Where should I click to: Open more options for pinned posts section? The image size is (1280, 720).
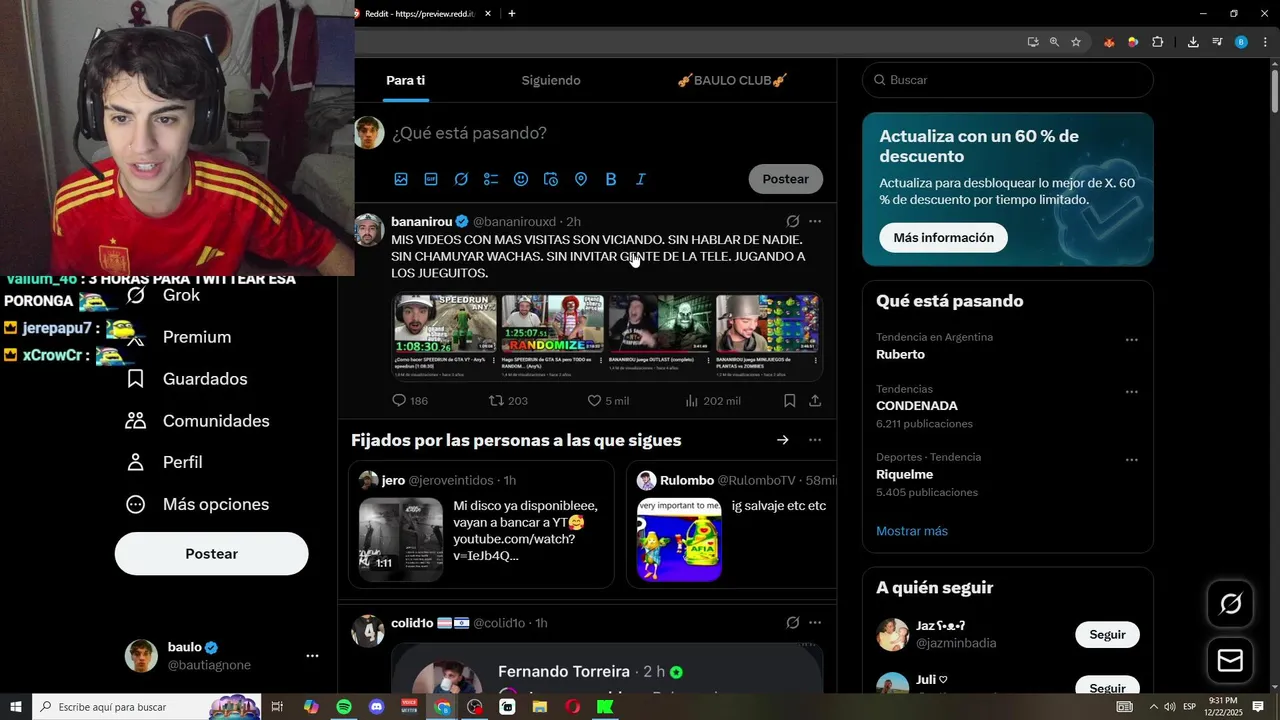[815, 440]
